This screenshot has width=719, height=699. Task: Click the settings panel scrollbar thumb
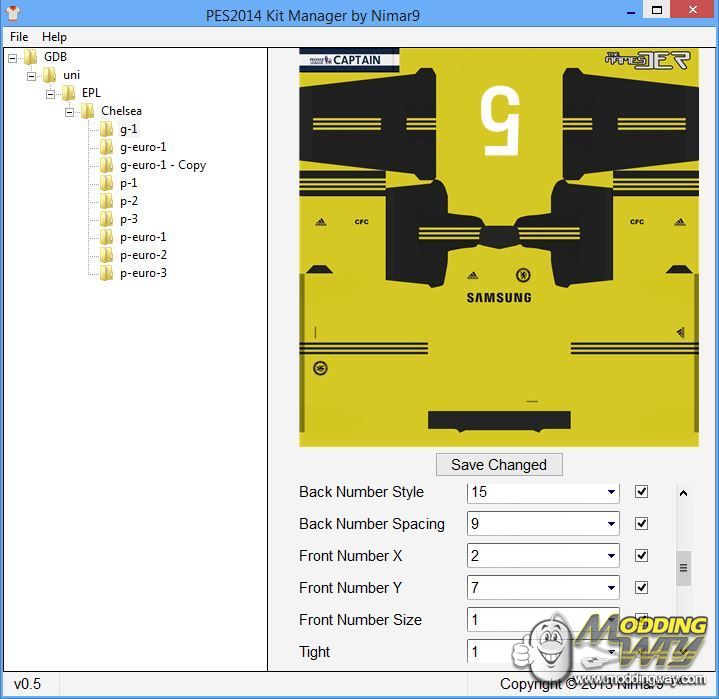click(x=684, y=567)
